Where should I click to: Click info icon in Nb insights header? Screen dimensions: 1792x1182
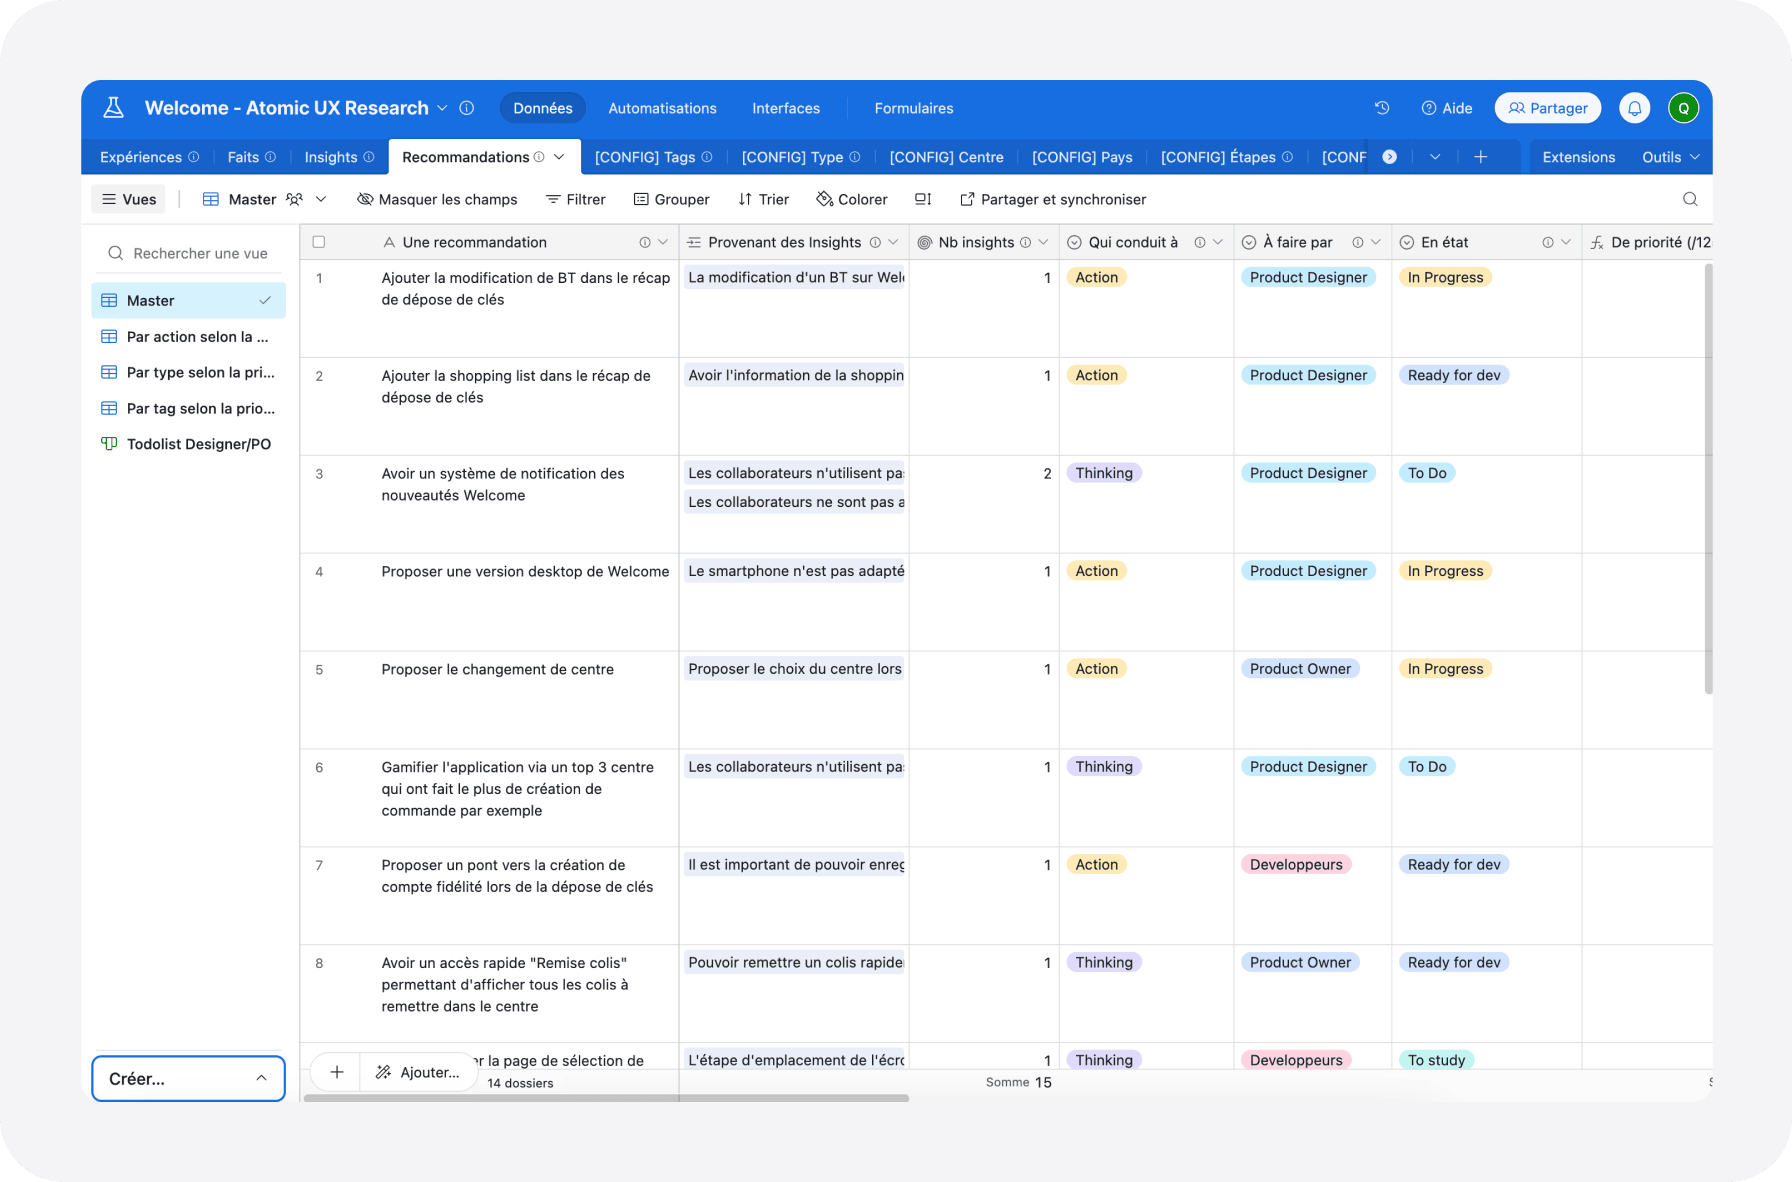pos(1025,242)
